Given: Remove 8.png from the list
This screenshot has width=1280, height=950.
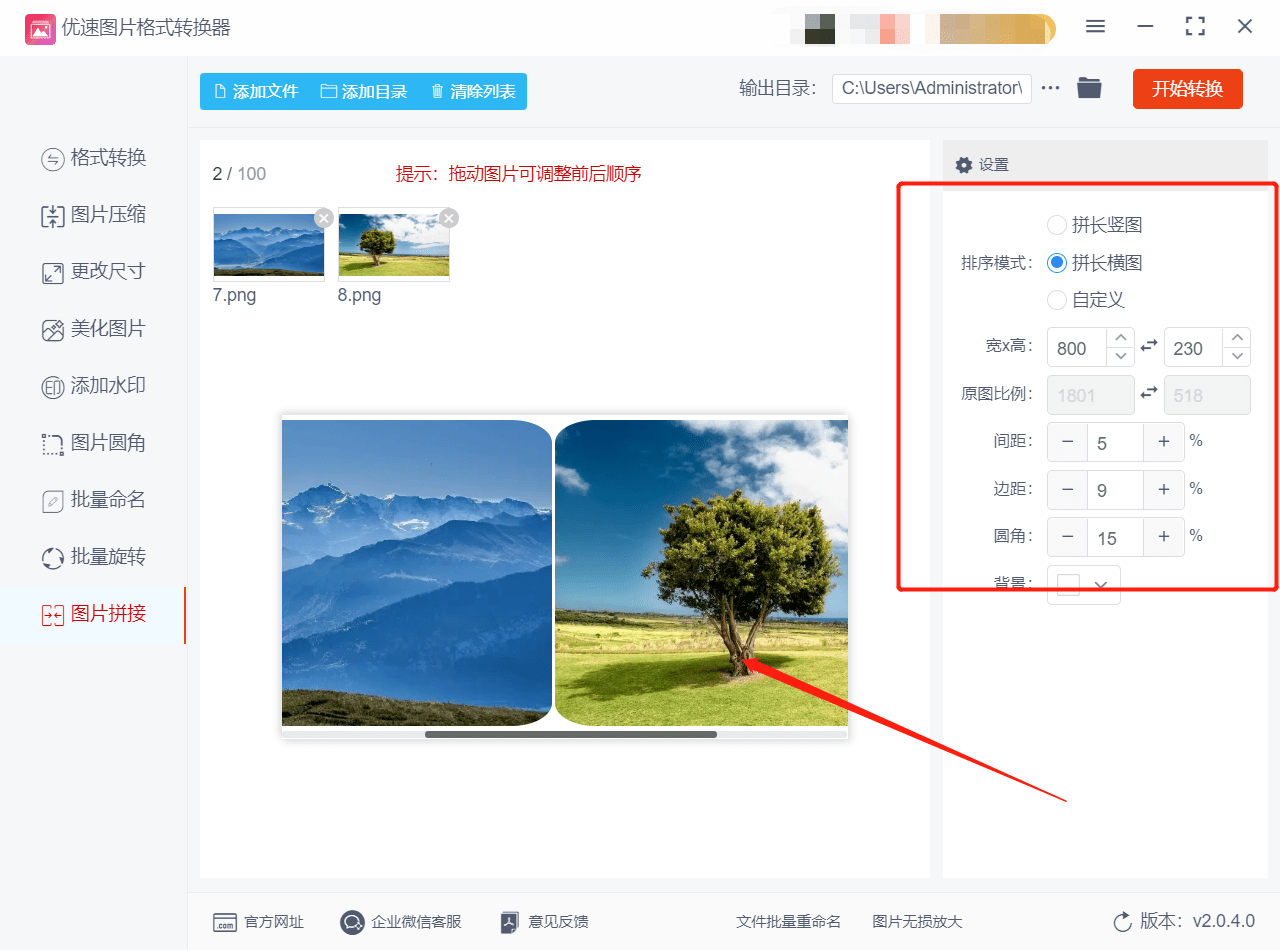Looking at the screenshot, I should (448, 217).
